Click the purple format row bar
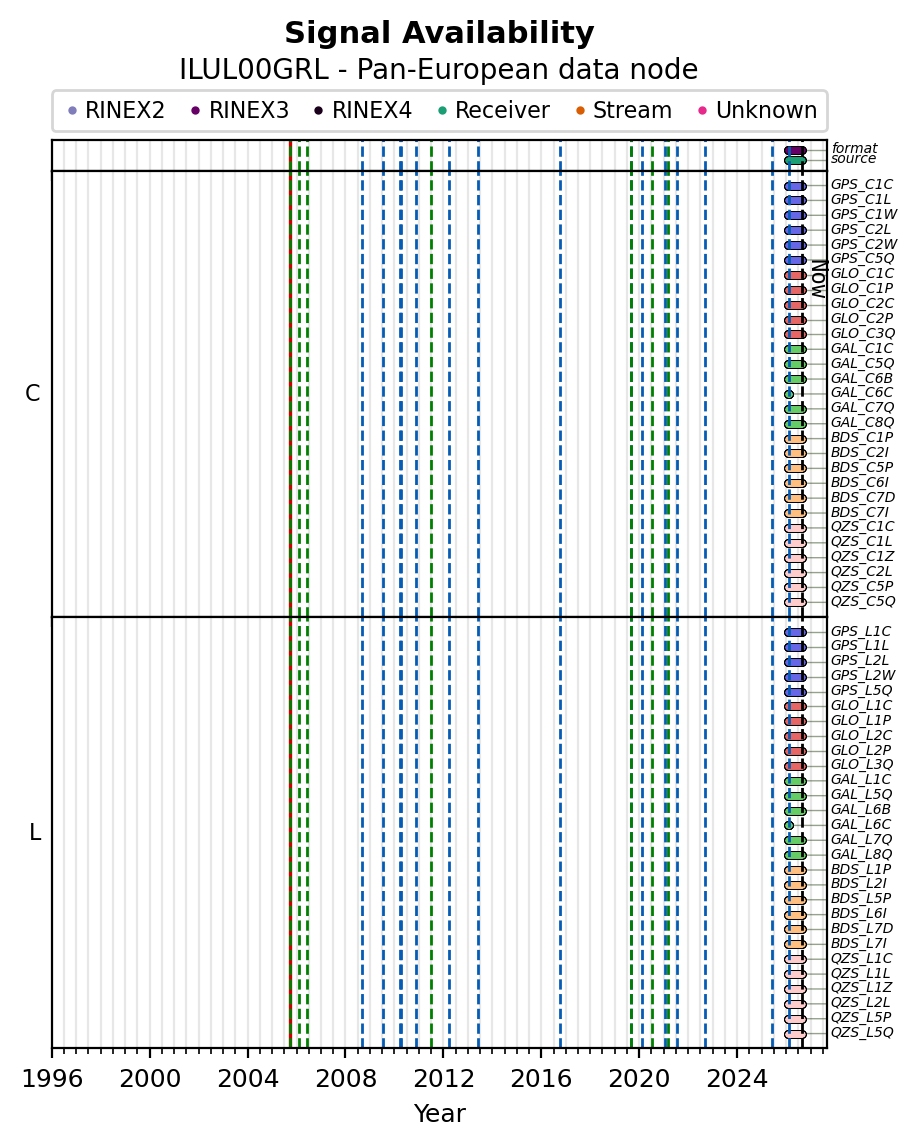The height and width of the screenshot is (1147, 918). (796, 150)
